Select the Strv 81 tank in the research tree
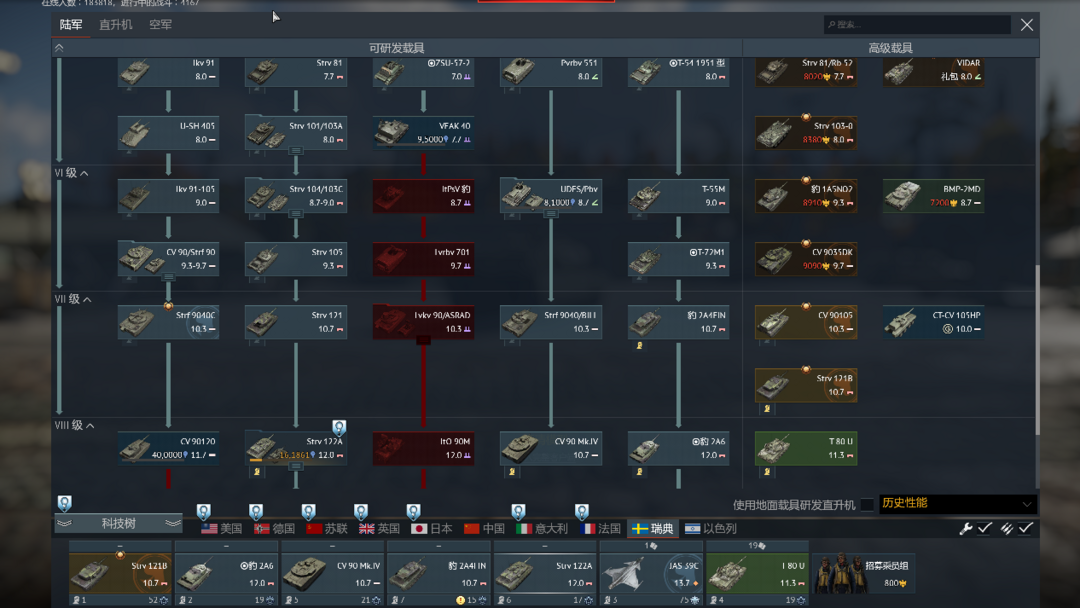 click(x=296, y=72)
